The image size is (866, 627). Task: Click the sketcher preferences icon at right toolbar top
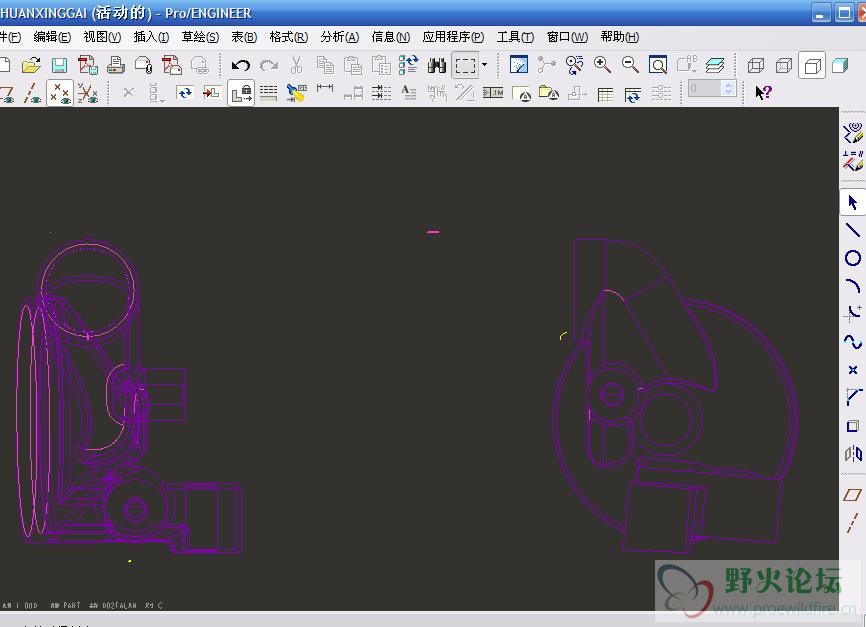[x=853, y=133]
